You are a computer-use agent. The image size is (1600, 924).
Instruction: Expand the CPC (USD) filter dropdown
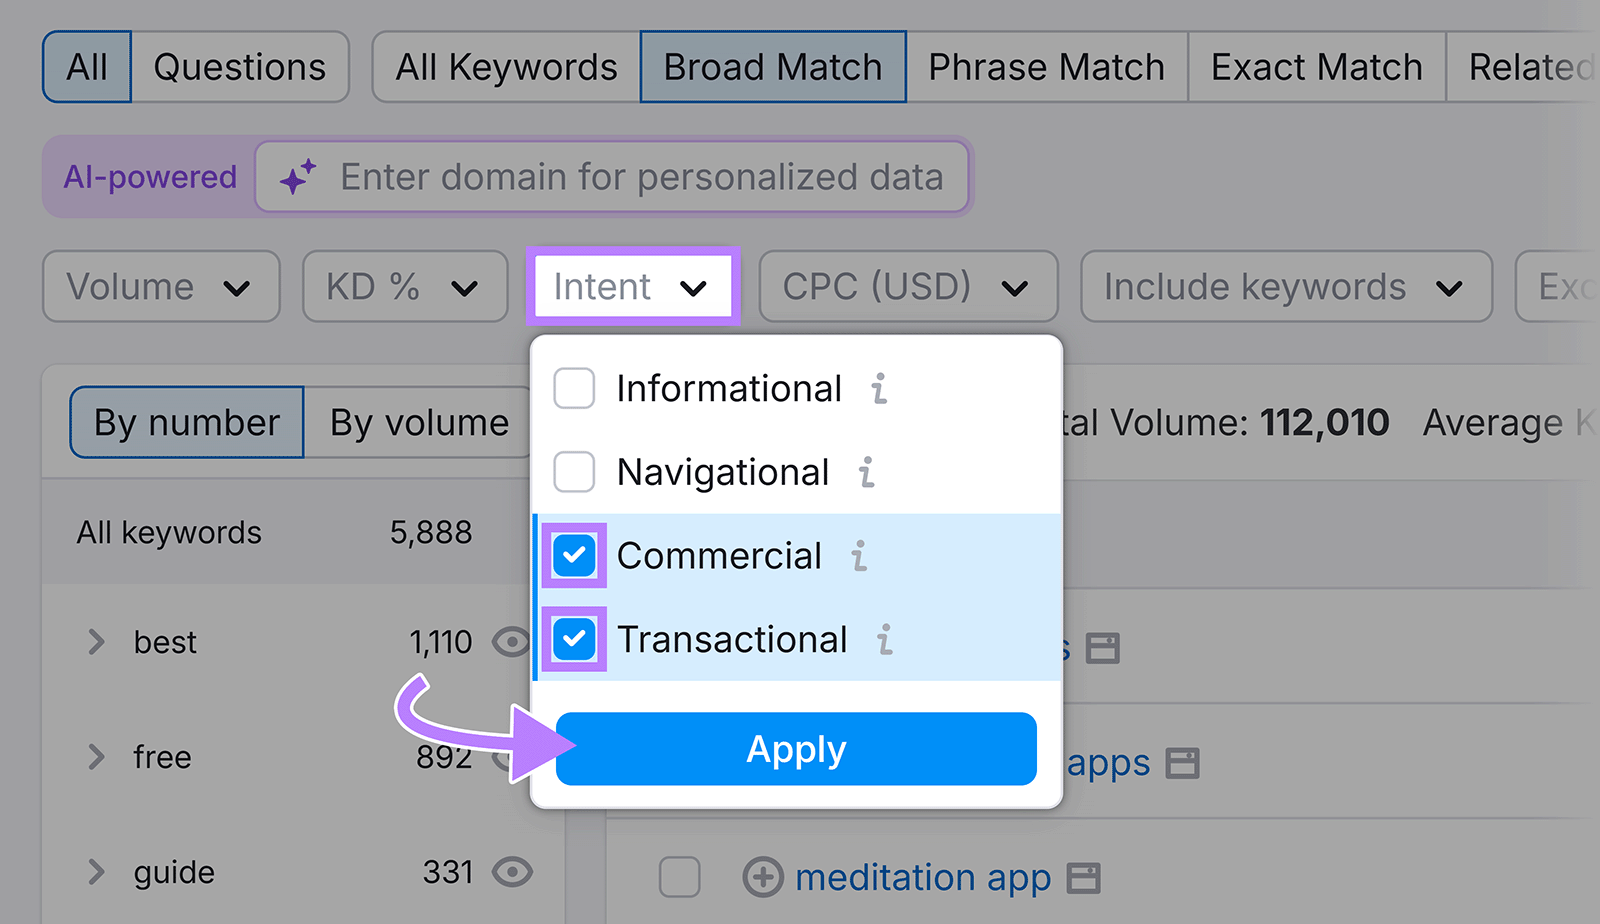(906, 287)
